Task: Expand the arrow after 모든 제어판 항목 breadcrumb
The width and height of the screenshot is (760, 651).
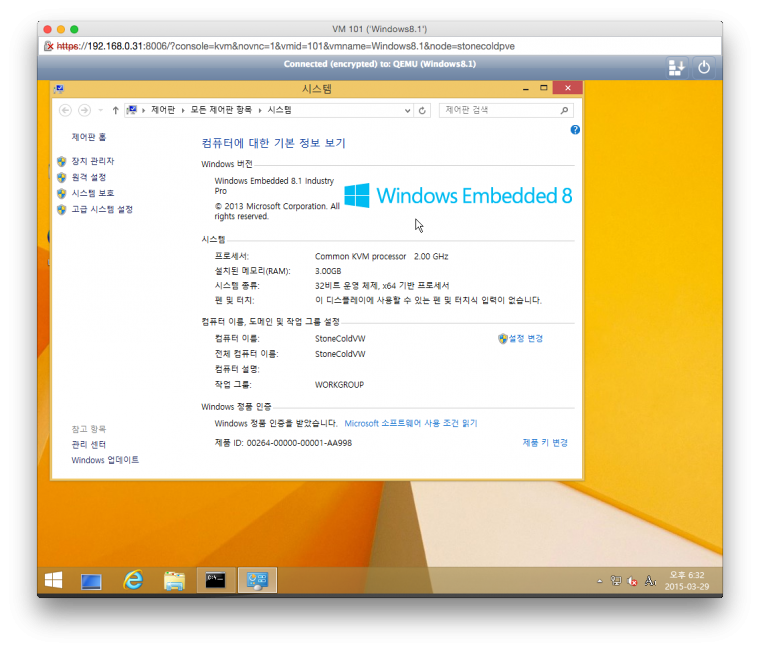Action: tap(260, 111)
